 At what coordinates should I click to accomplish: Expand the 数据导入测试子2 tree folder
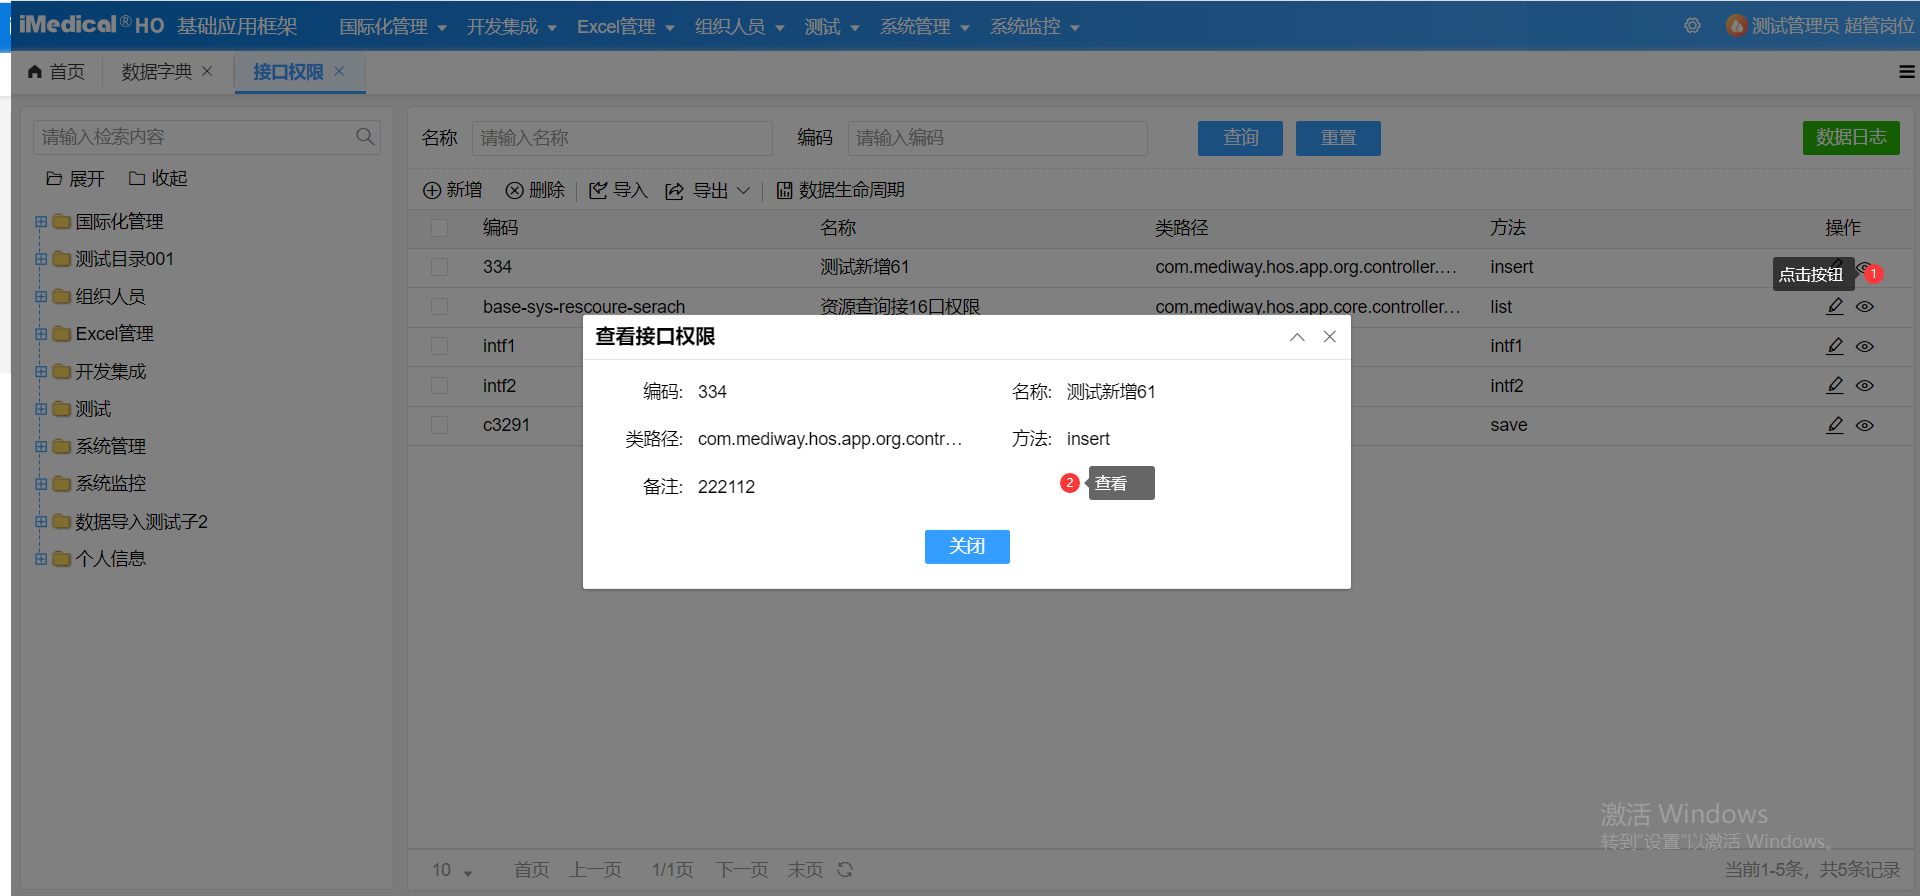(x=41, y=522)
